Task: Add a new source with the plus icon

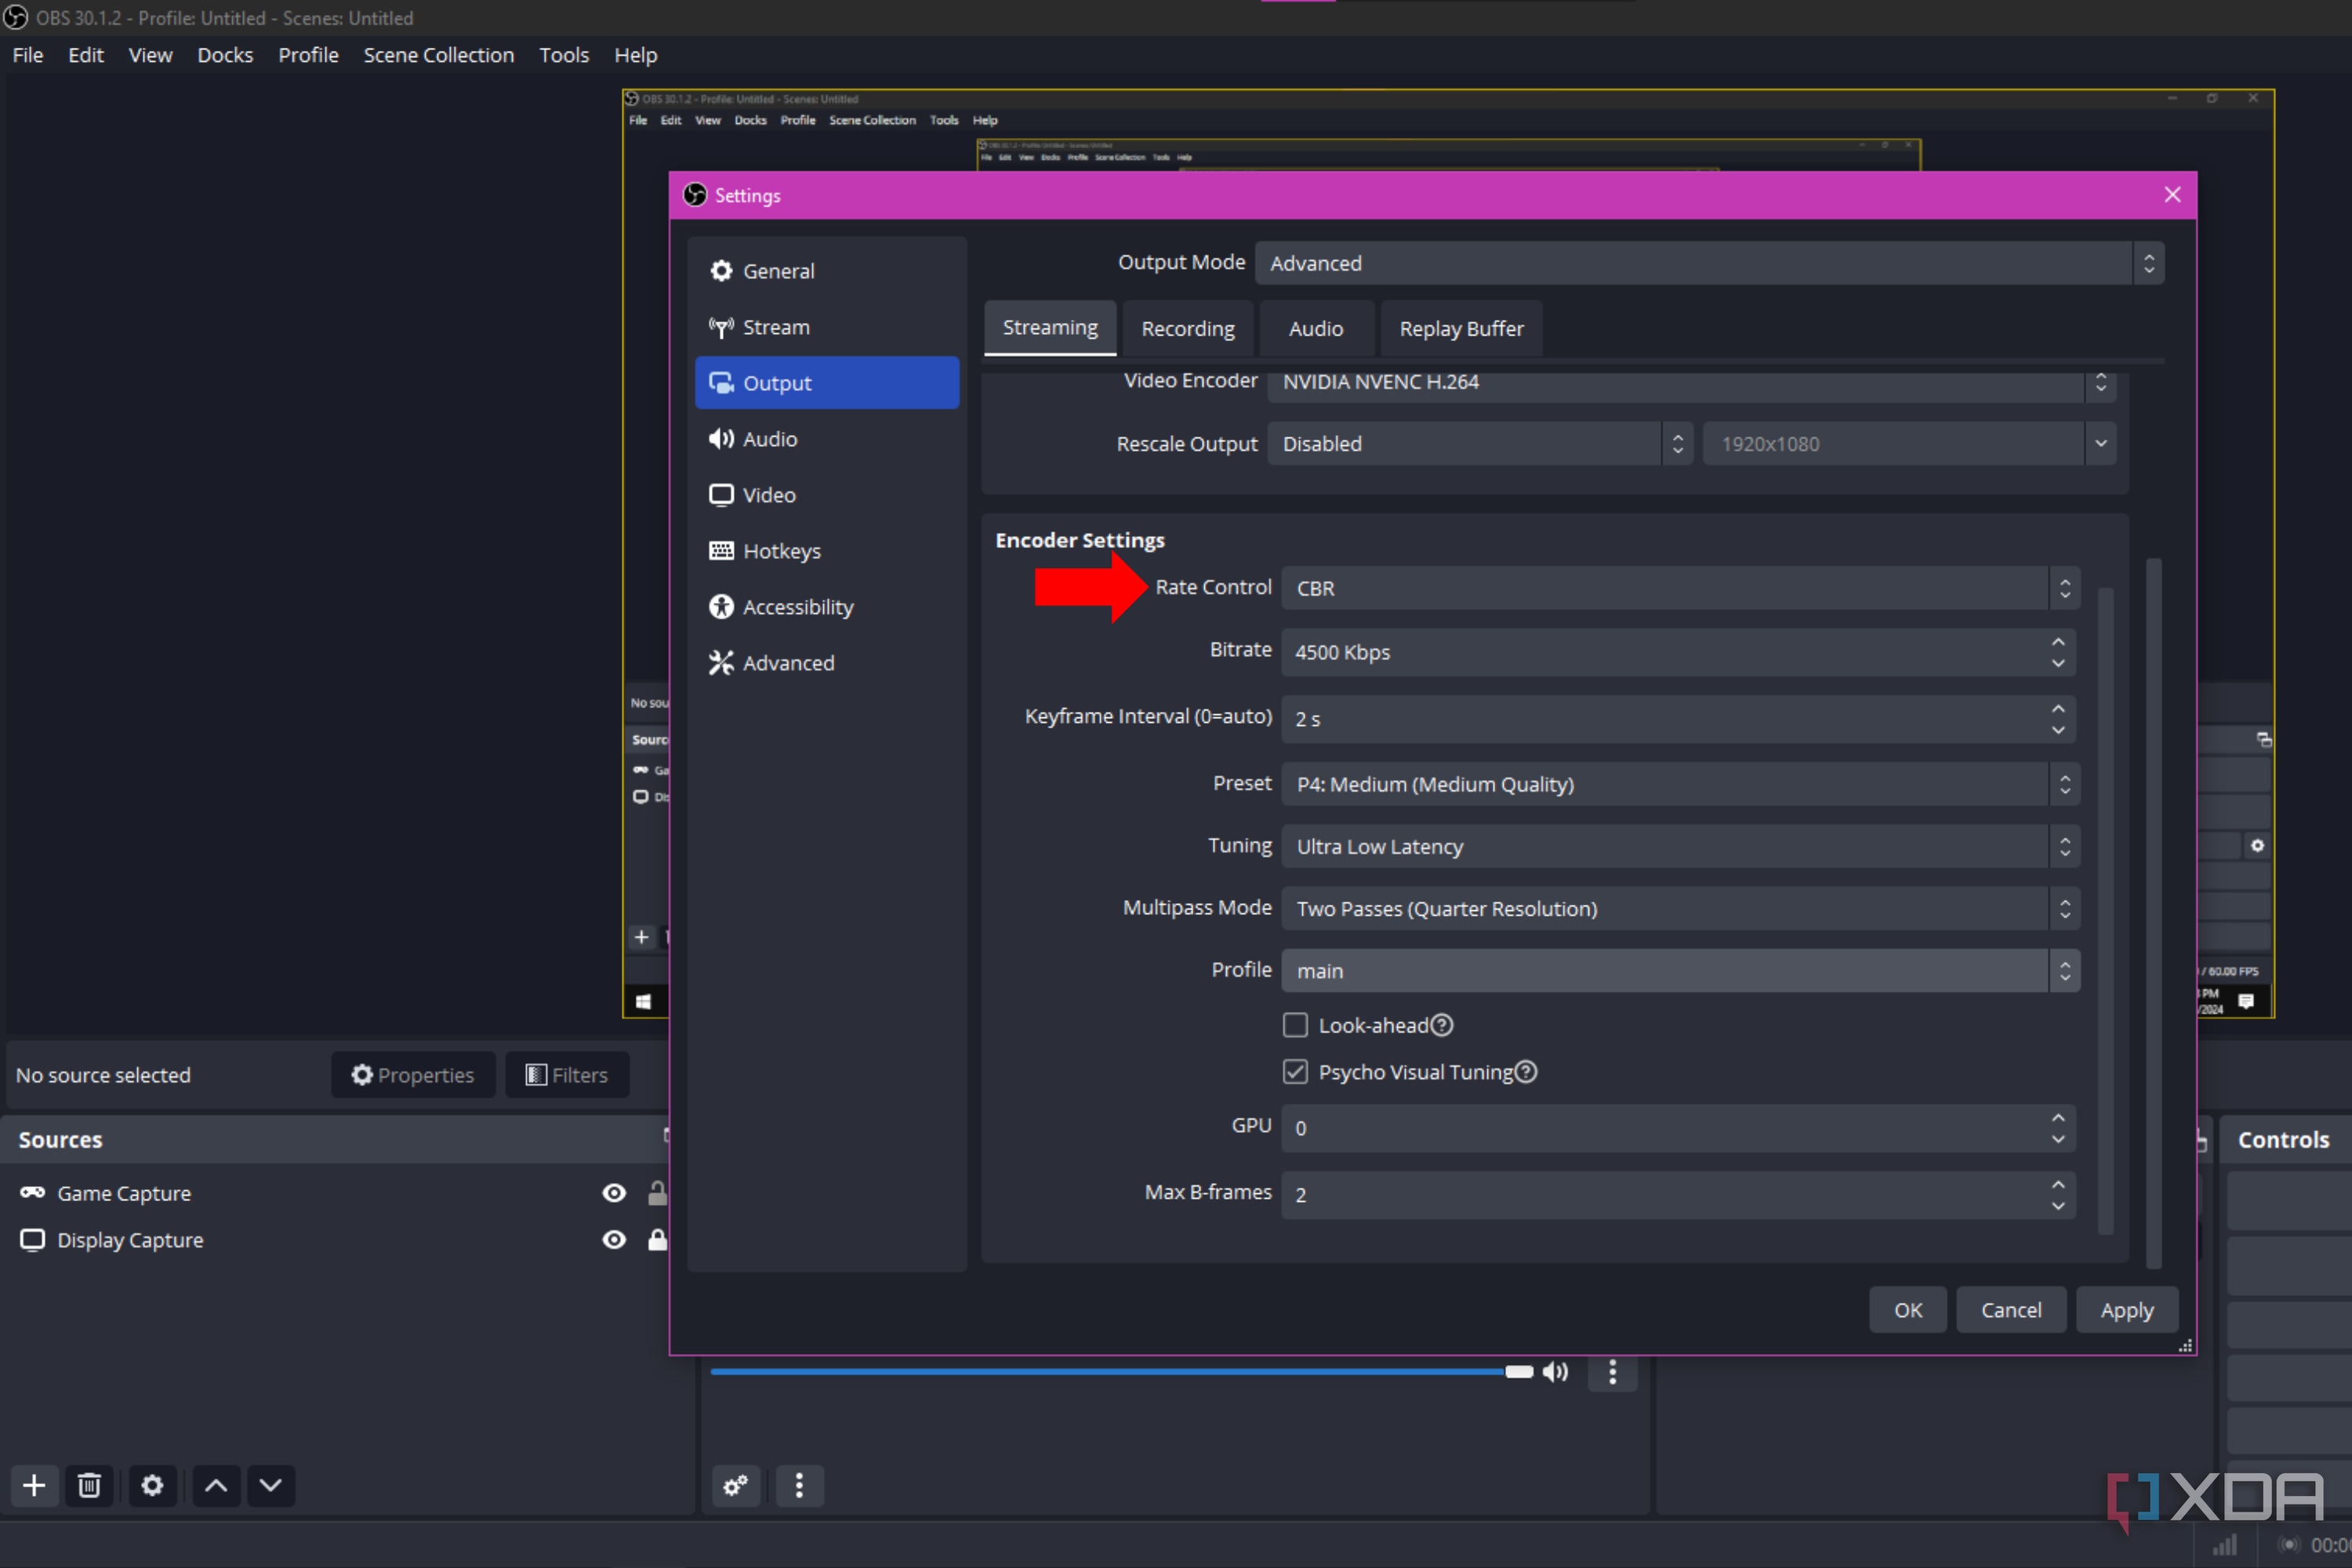Action: coord(34,1486)
